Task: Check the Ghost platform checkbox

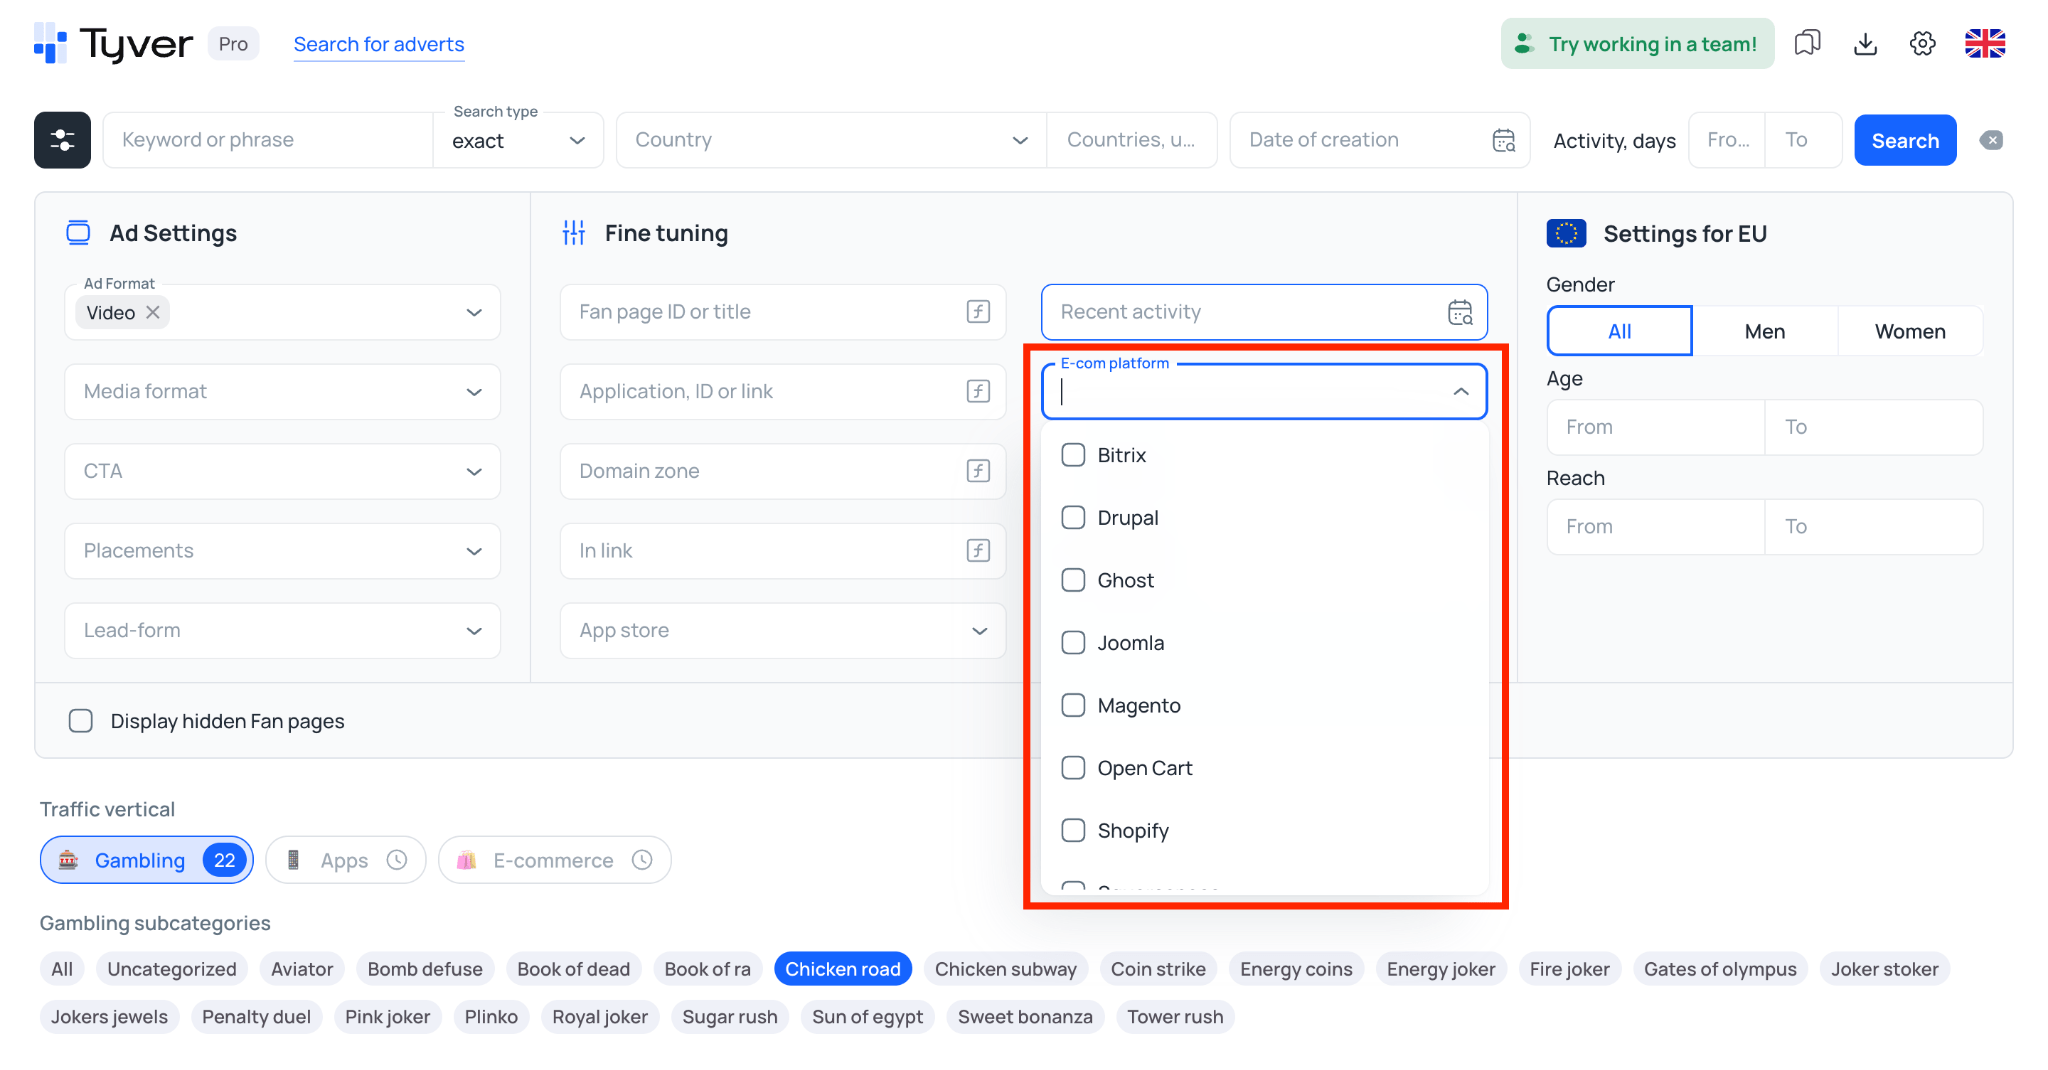Action: pos(1073,580)
